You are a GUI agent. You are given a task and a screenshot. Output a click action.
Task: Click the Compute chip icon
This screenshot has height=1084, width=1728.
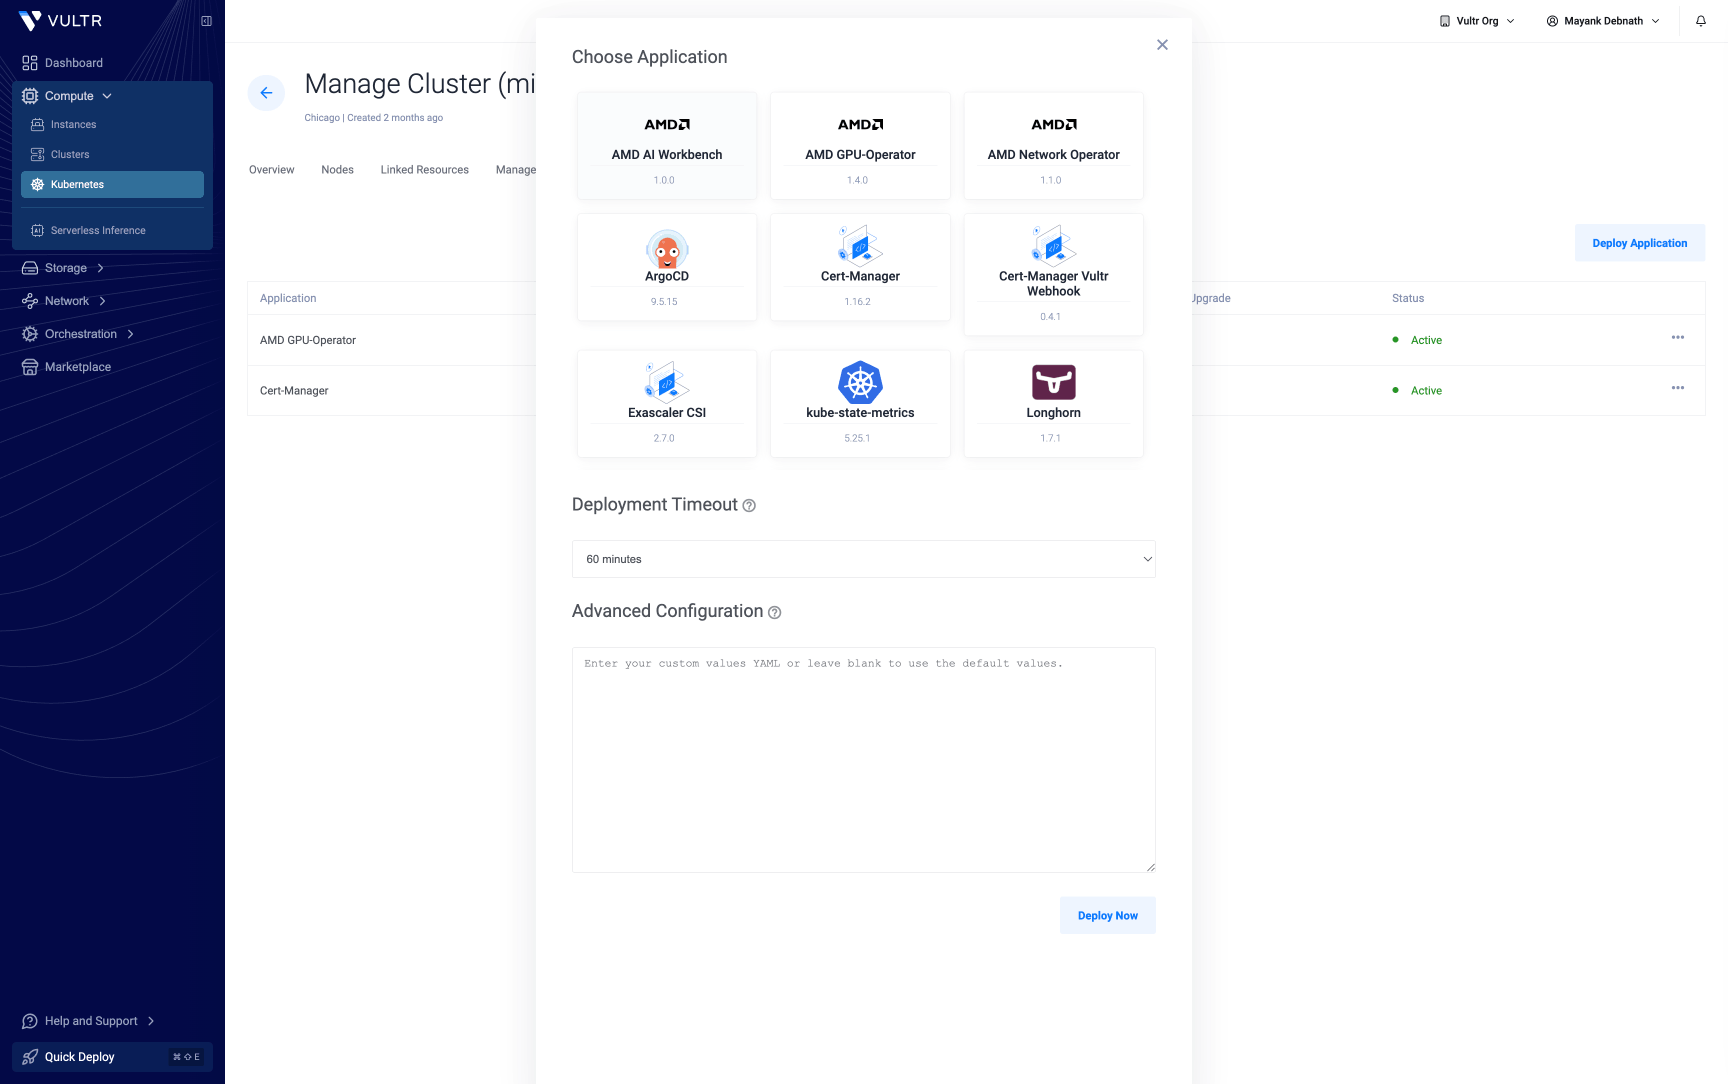coord(30,96)
